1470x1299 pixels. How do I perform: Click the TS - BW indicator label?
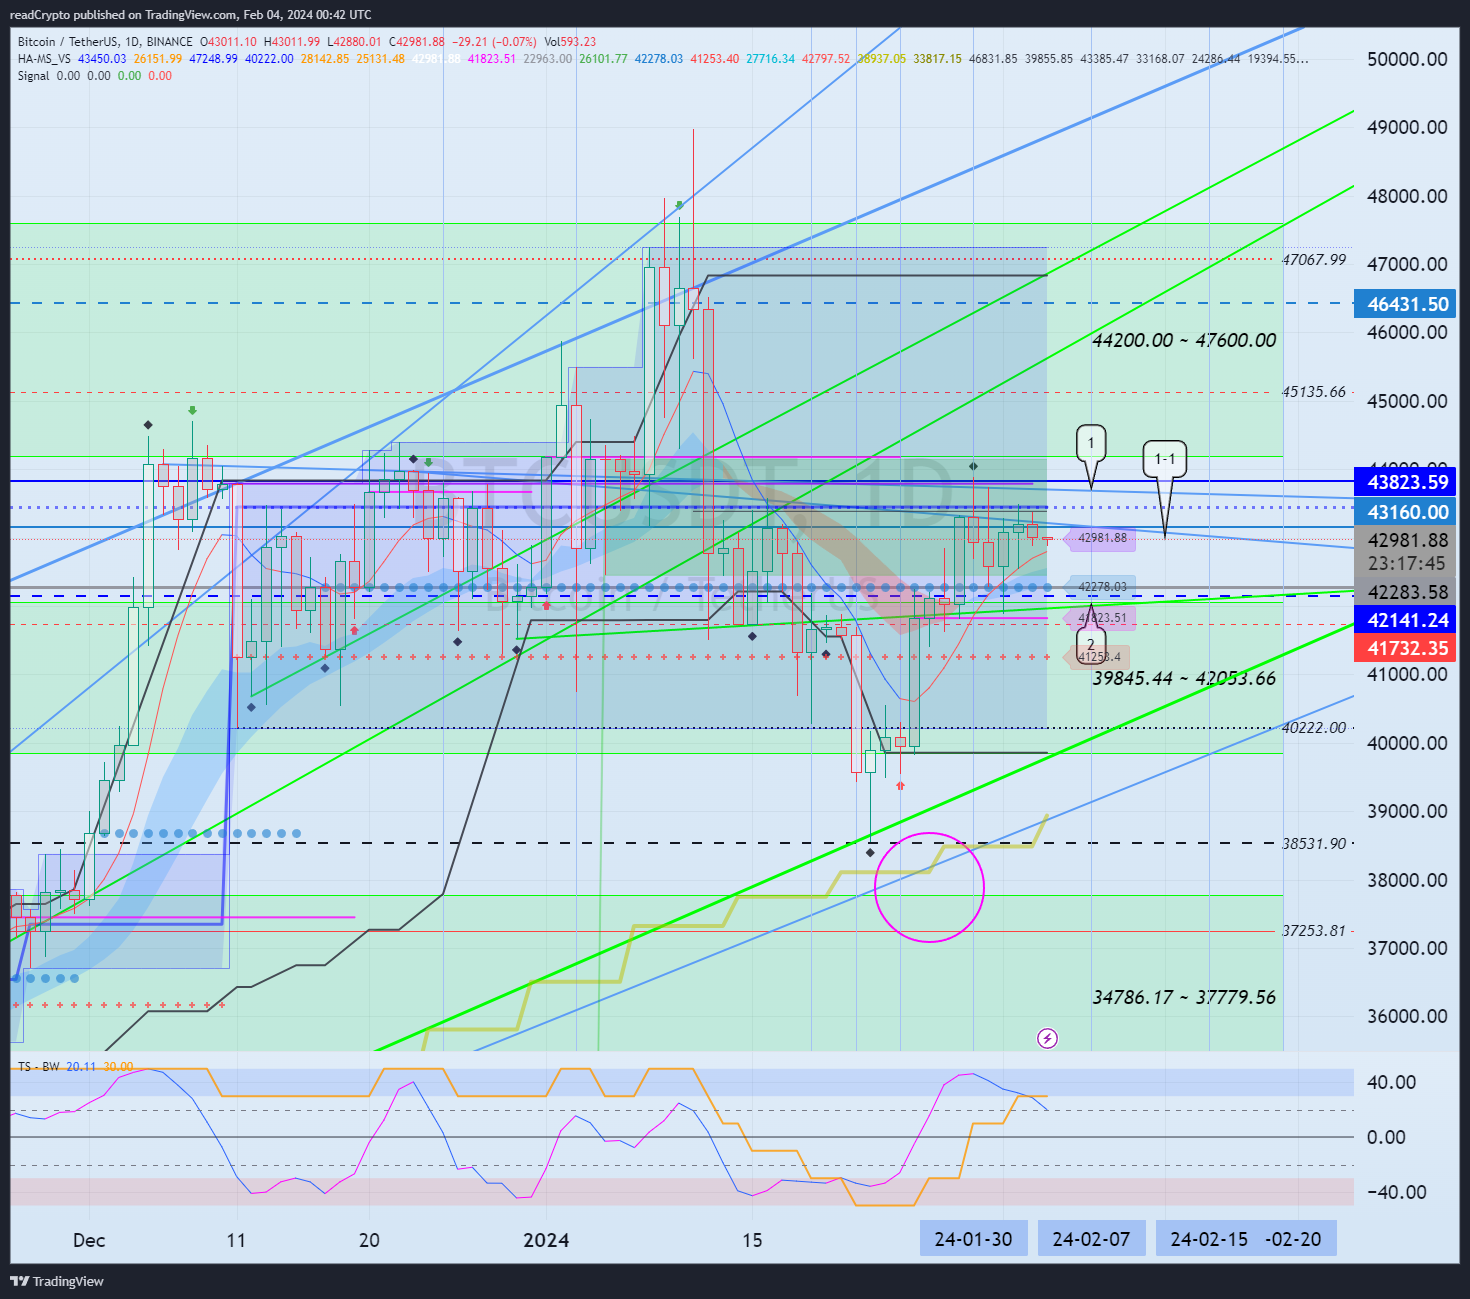(x=38, y=1067)
